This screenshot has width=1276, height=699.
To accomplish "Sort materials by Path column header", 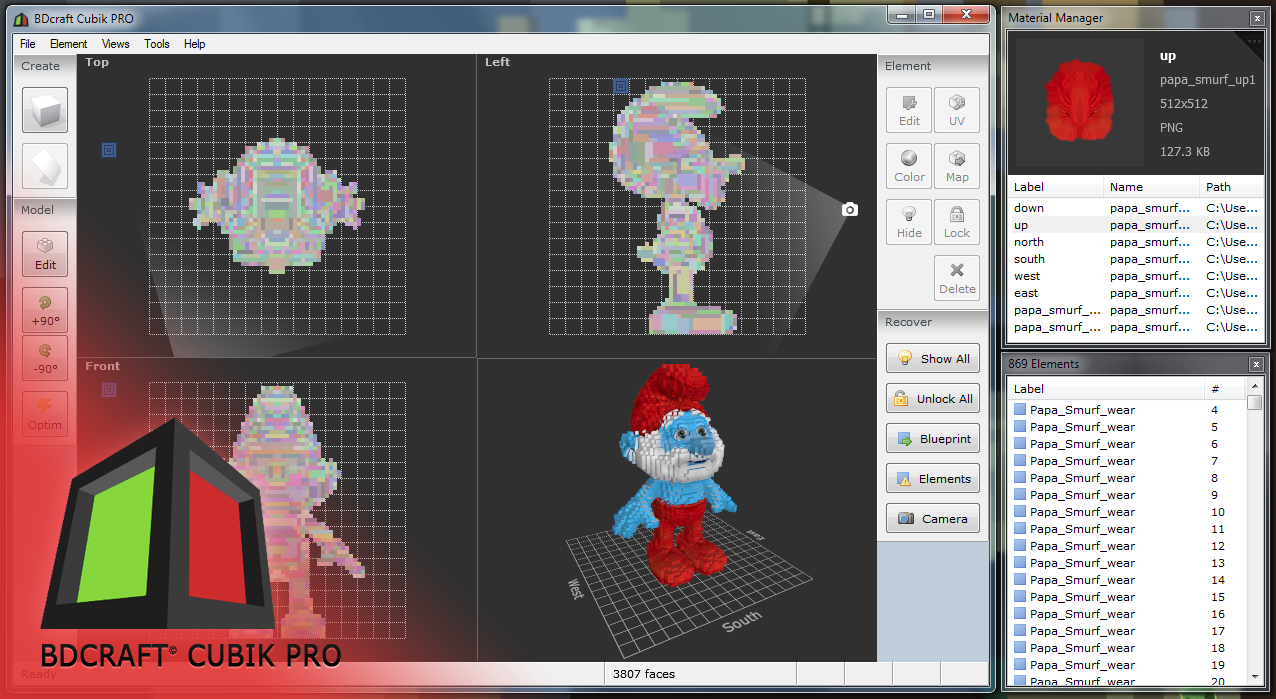I will 1232,187.
